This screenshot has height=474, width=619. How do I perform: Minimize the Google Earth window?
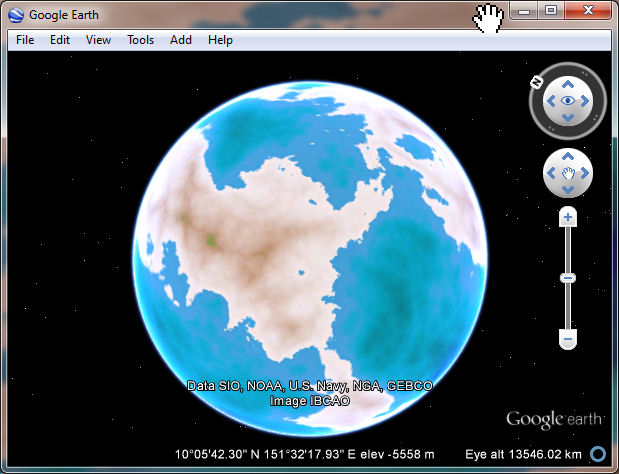(x=523, y=11)
